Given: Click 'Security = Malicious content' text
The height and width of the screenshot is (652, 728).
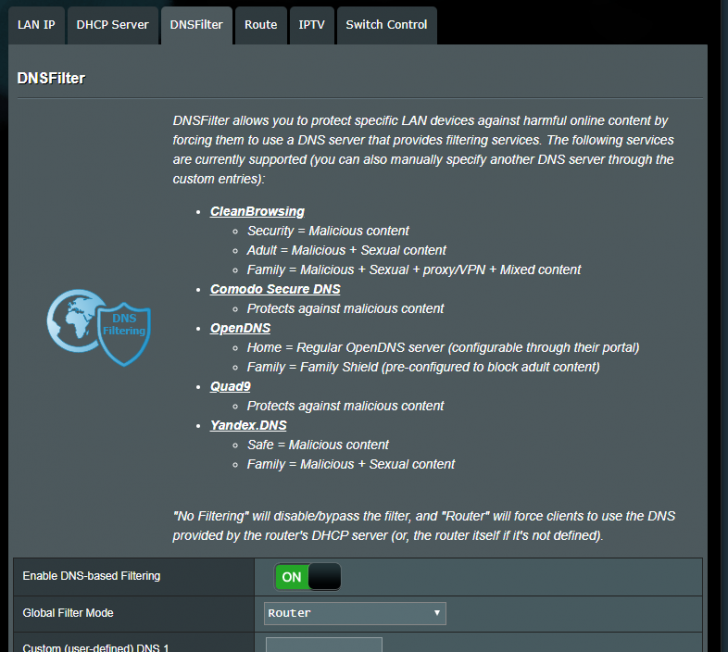Looking at the screenshot, I should pyautogui.click(x=328, y=231).
